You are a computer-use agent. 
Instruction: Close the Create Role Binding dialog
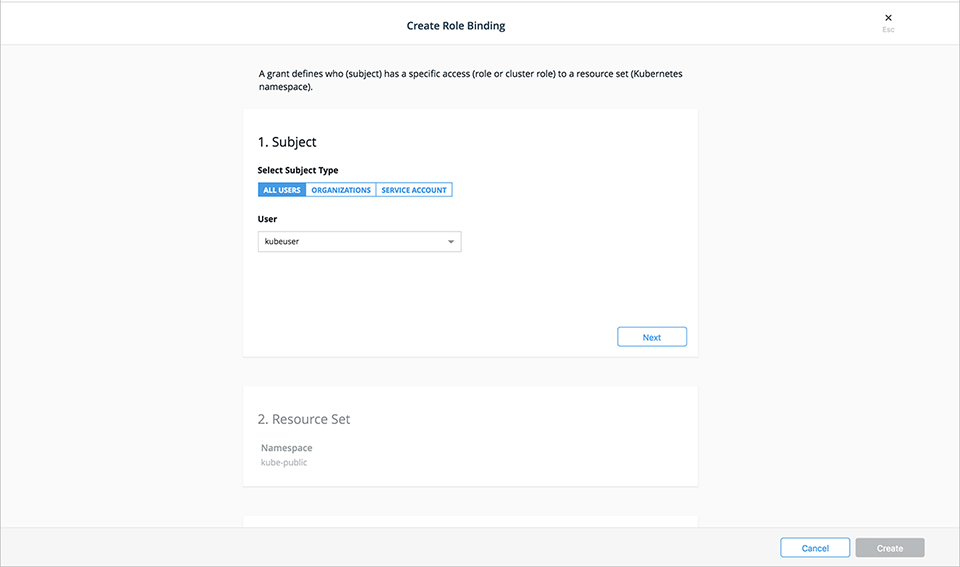tap(888, 18)
